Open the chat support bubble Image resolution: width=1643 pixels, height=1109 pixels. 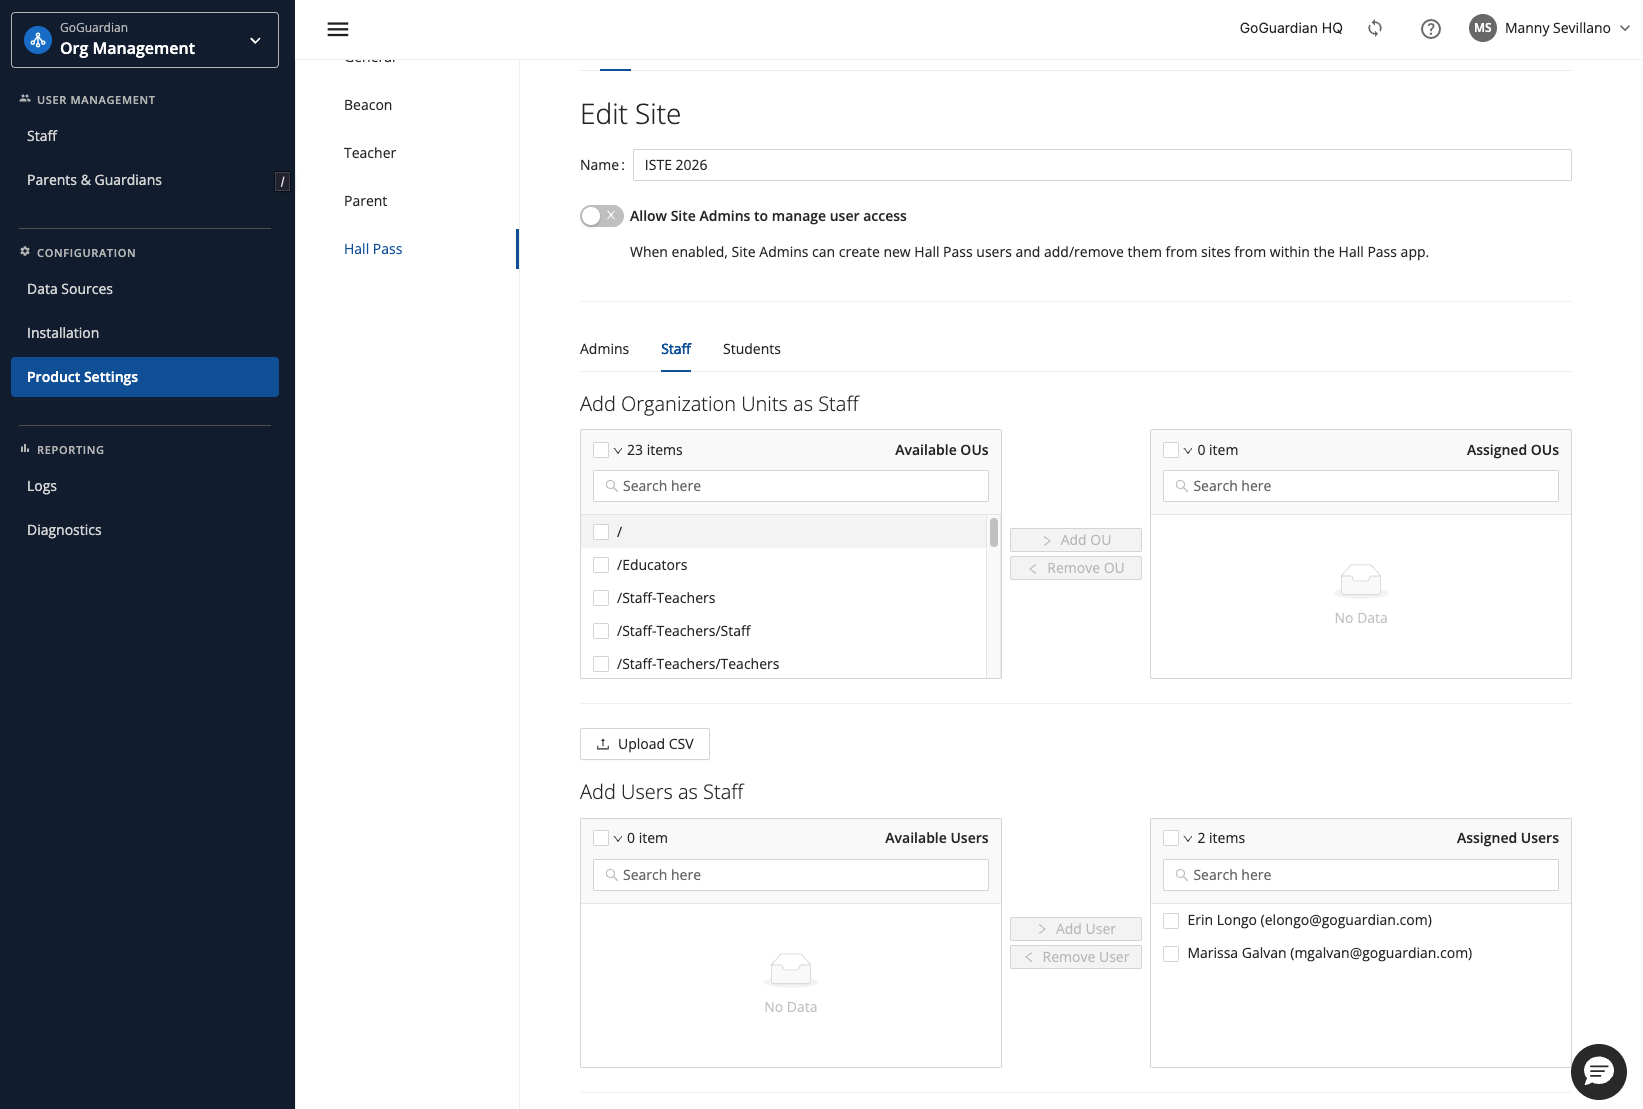click(x=1598, y=1072)
